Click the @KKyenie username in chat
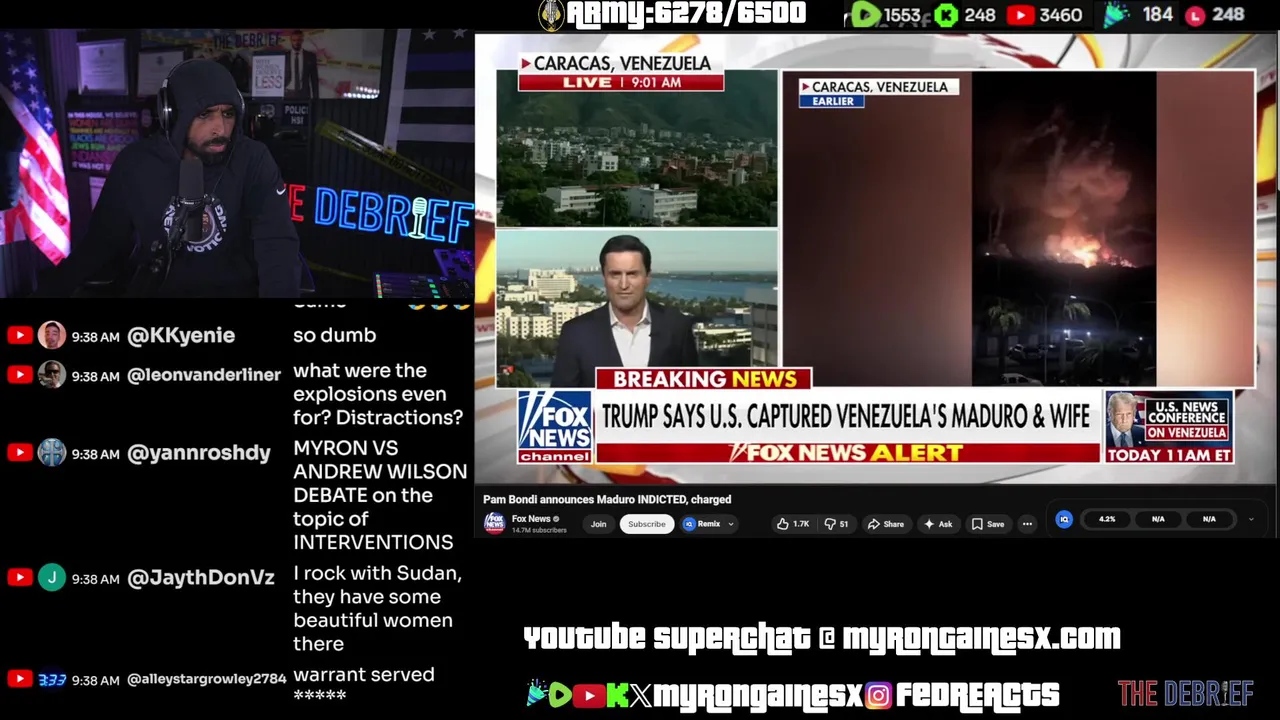The height and width of the screenshot is (720, 1280). 181,336
